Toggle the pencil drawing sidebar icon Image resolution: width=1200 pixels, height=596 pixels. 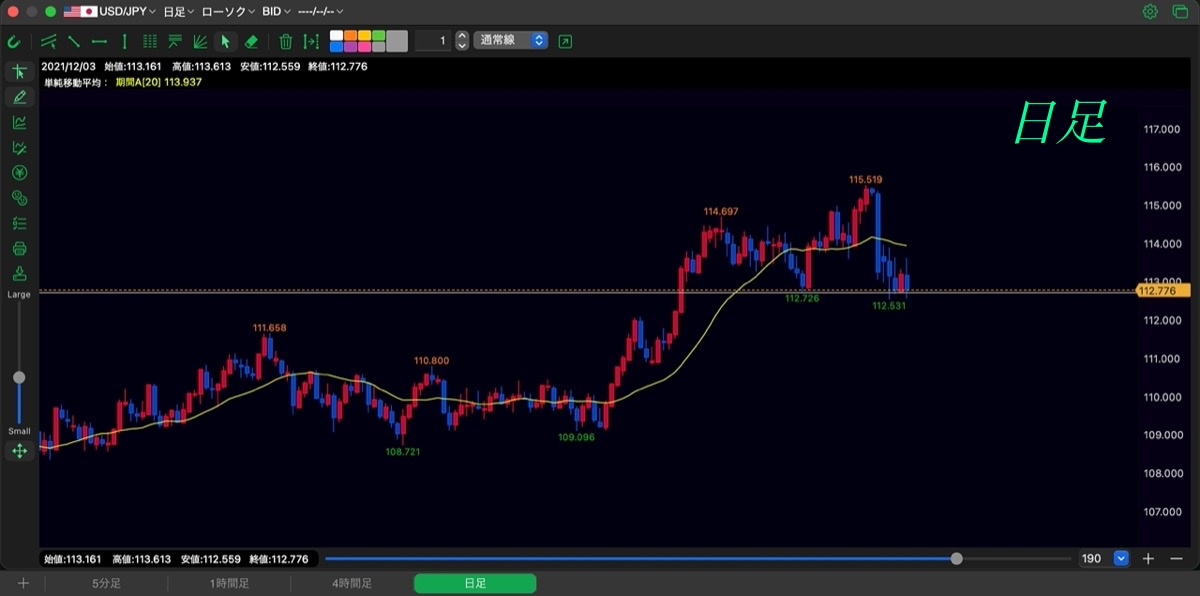point(19,97)
